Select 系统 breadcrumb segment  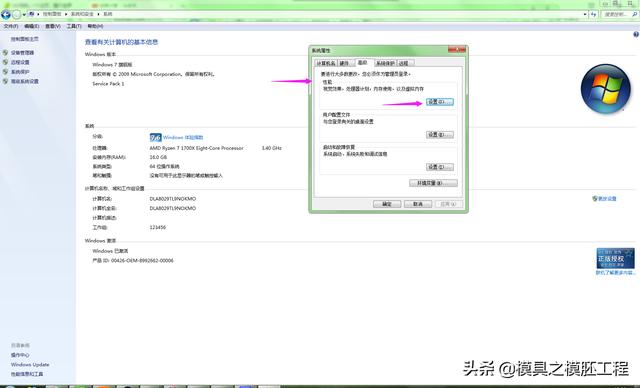click(x=107, y=14)
